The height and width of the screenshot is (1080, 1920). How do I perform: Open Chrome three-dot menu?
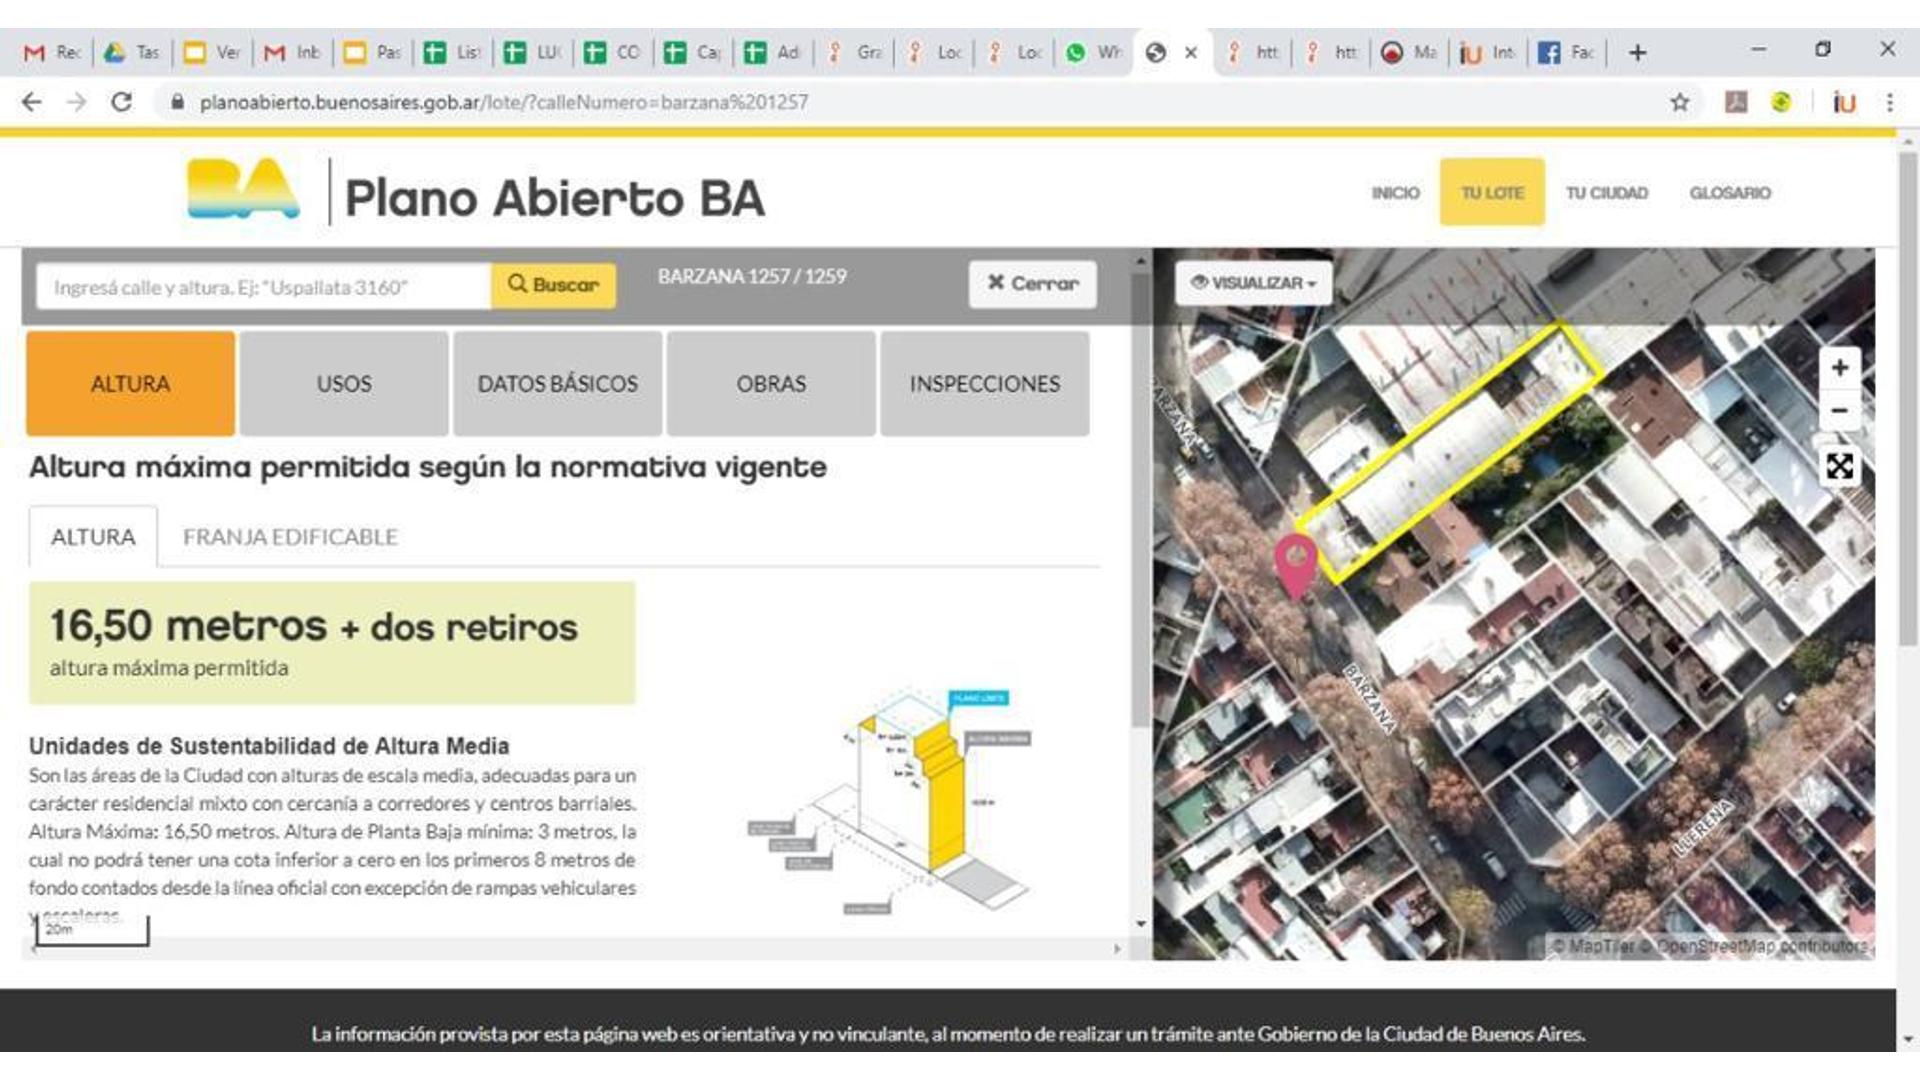point(1889,102)
